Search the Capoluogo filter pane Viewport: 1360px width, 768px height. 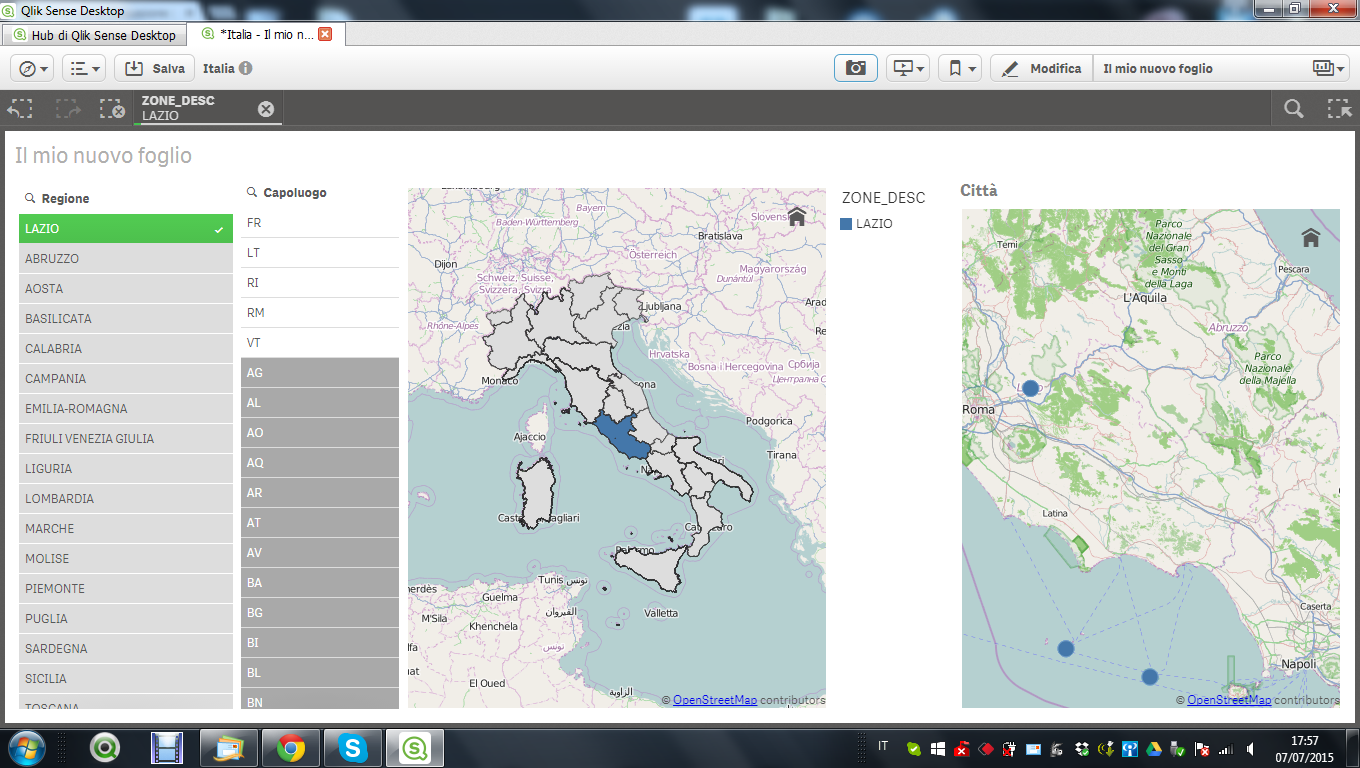pyautogui.click(x=252, y=193)
